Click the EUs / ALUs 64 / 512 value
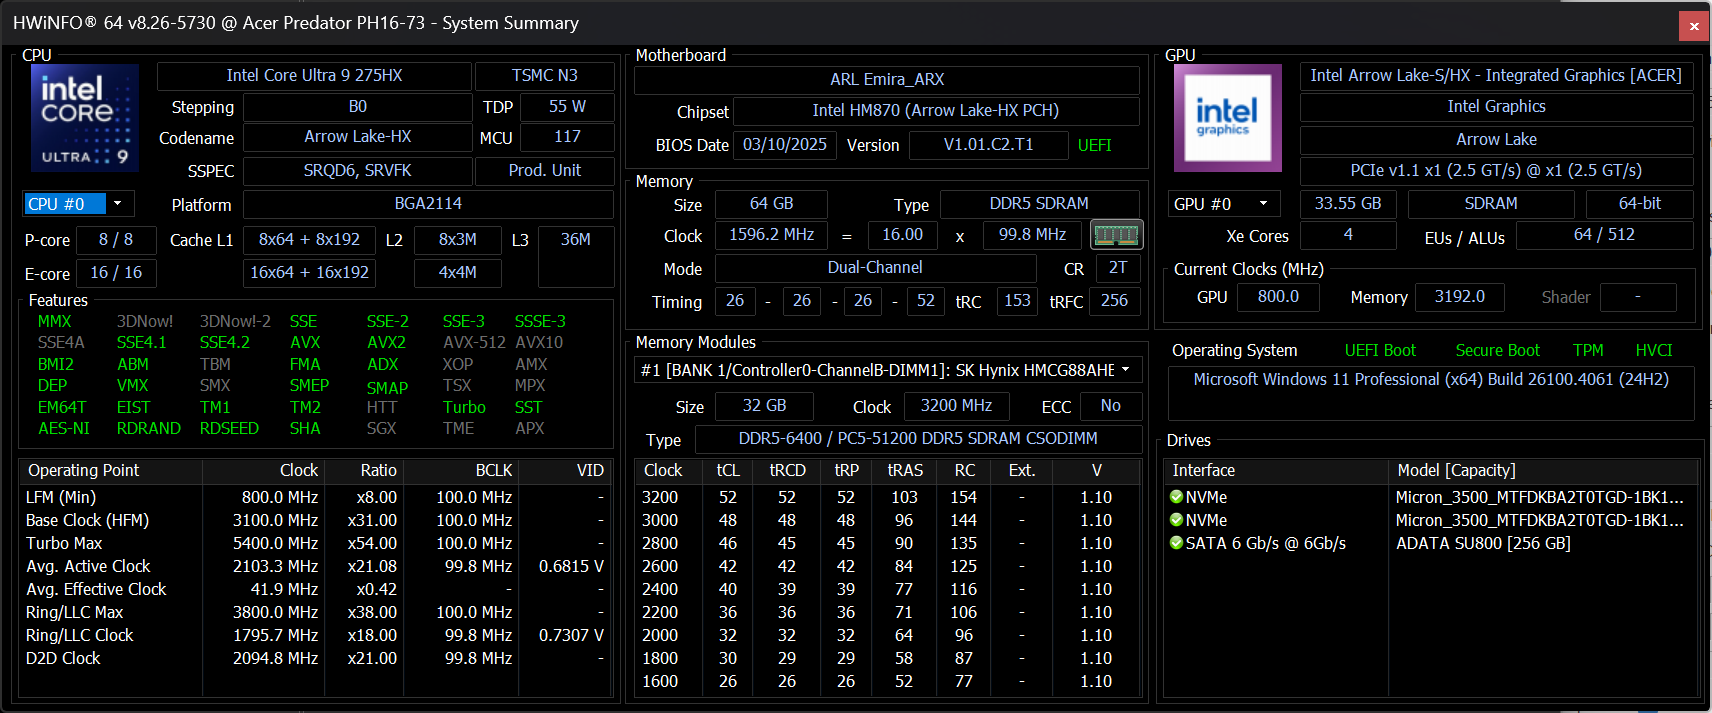 1604,235
